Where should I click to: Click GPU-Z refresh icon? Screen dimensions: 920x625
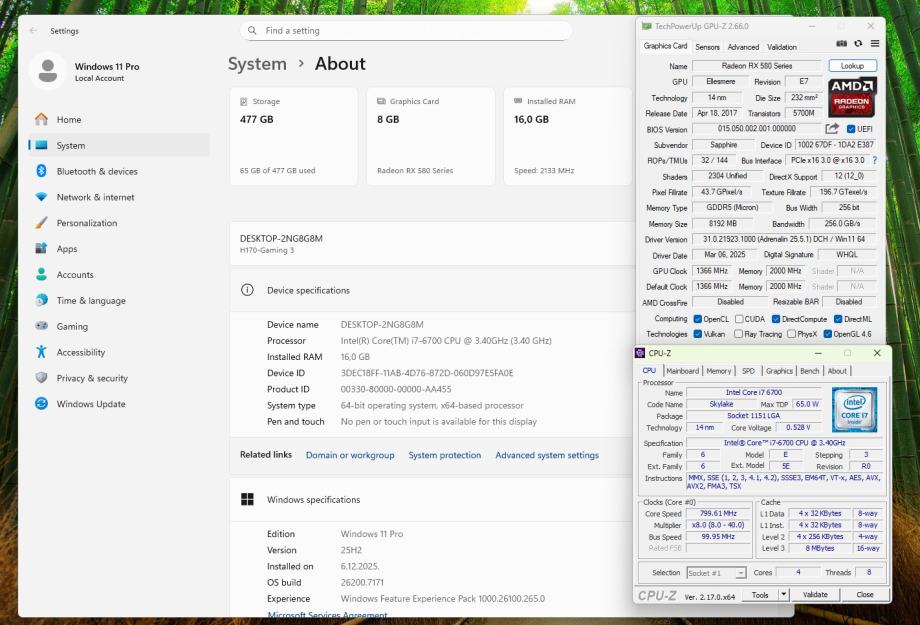[x=858, y=44]
